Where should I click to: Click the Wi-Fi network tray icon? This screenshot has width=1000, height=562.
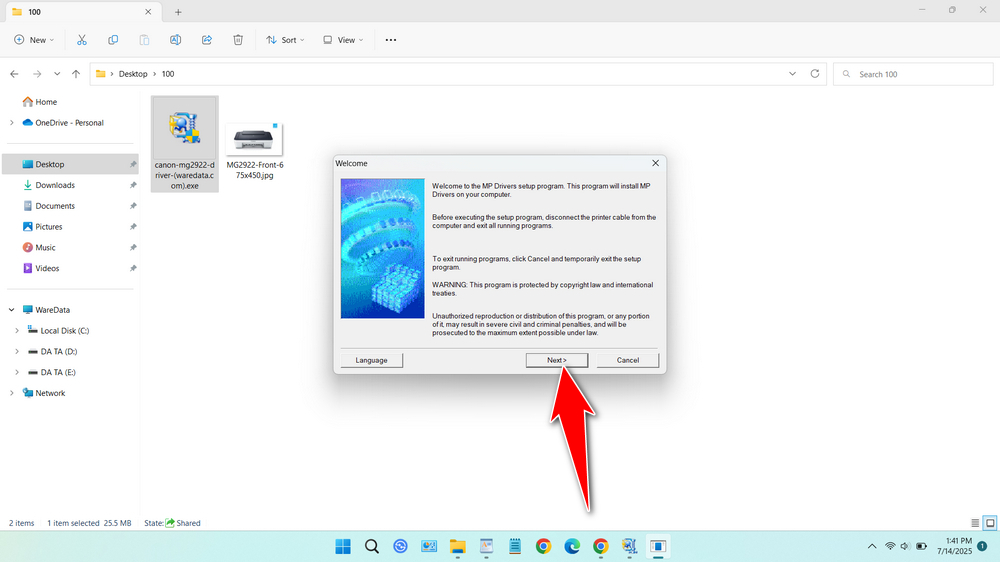click(890, 546)
